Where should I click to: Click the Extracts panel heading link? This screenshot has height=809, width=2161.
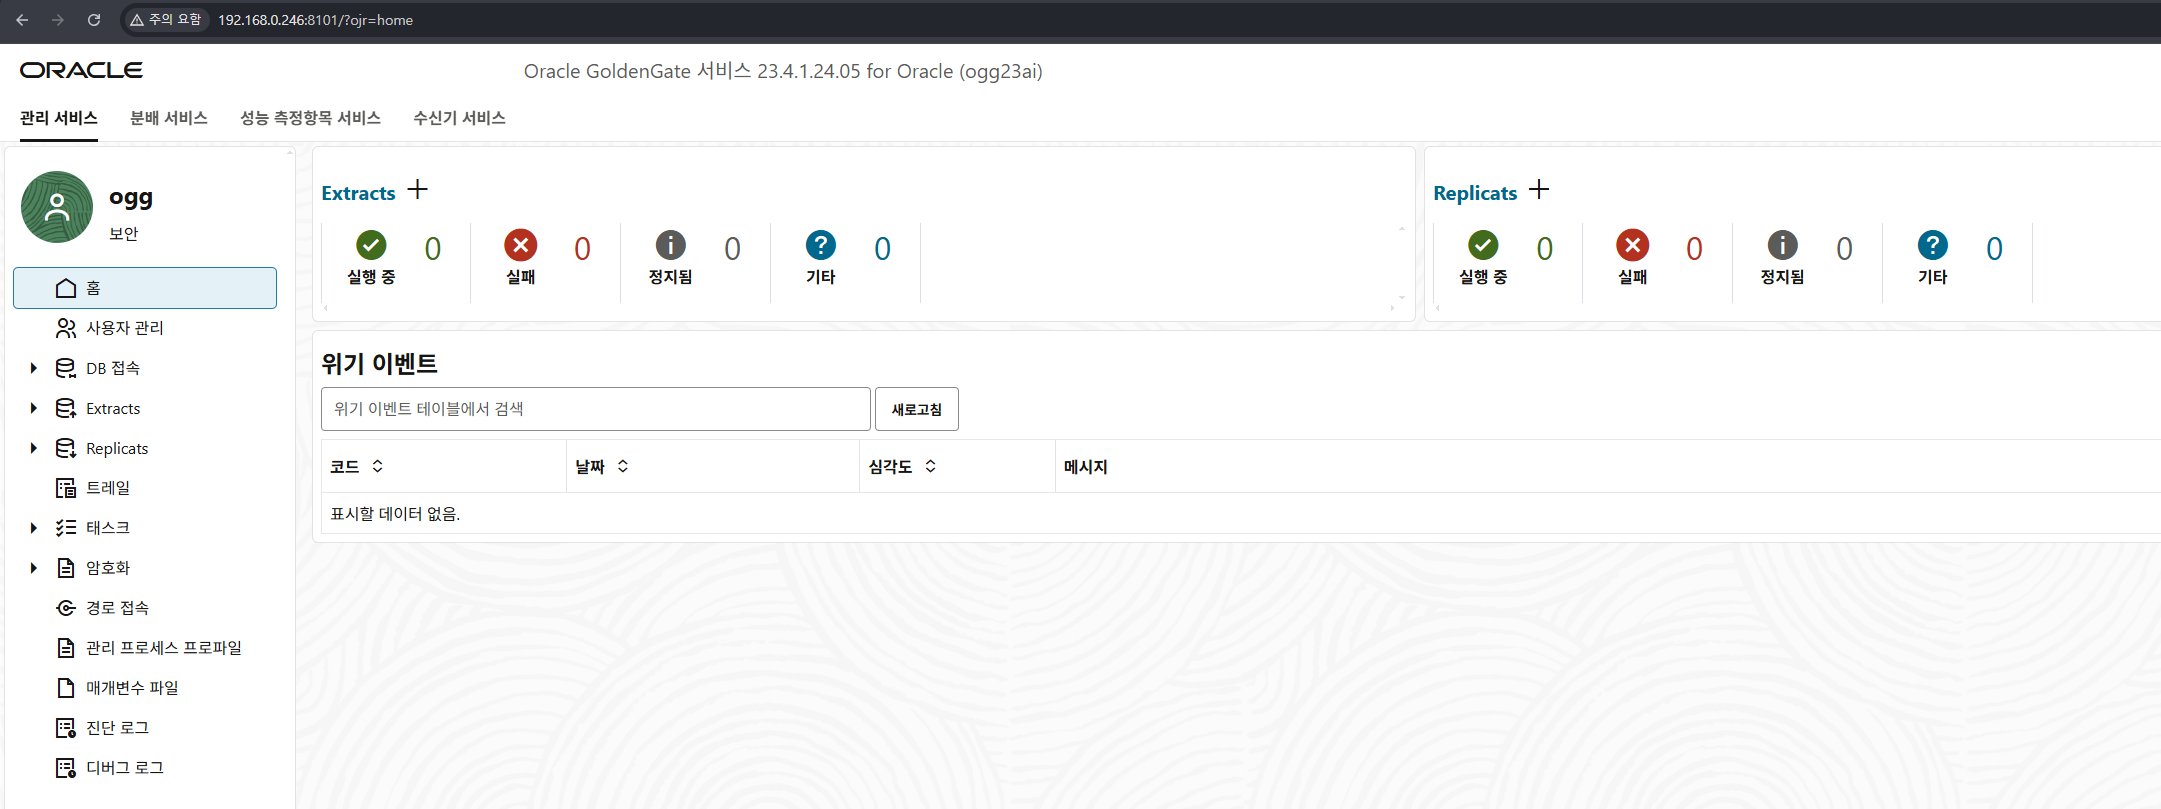click(359, 193)
